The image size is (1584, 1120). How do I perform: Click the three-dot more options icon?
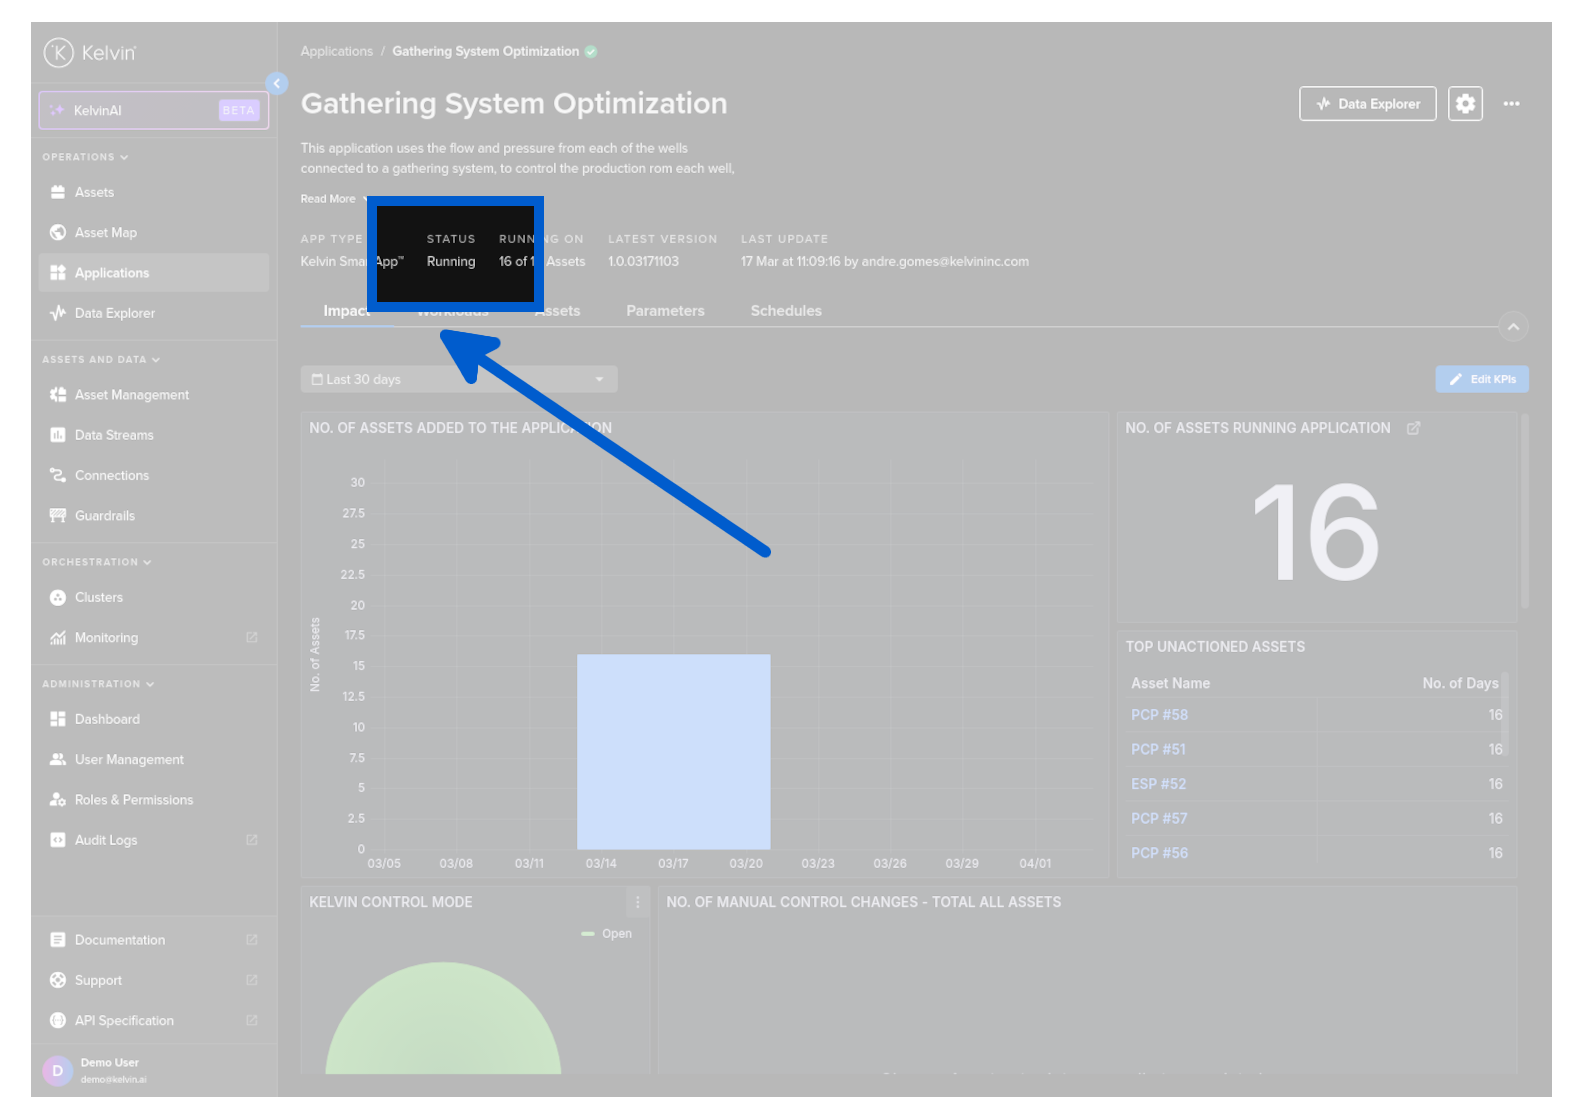(1511, 104)
